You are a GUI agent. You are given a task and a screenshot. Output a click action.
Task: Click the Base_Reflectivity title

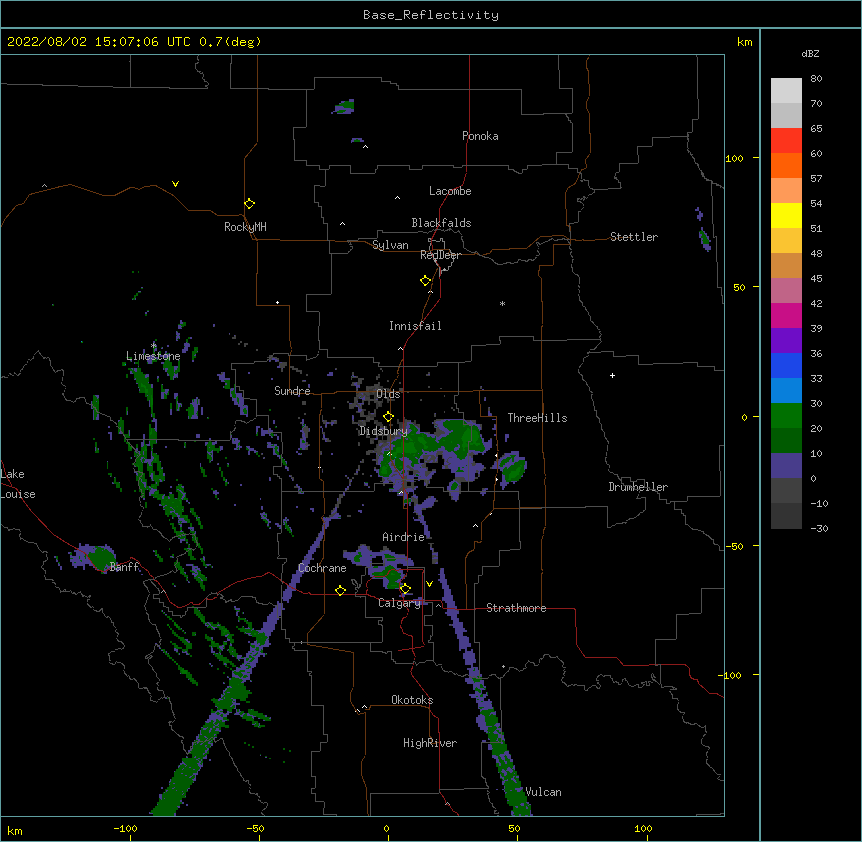[431, 15]
